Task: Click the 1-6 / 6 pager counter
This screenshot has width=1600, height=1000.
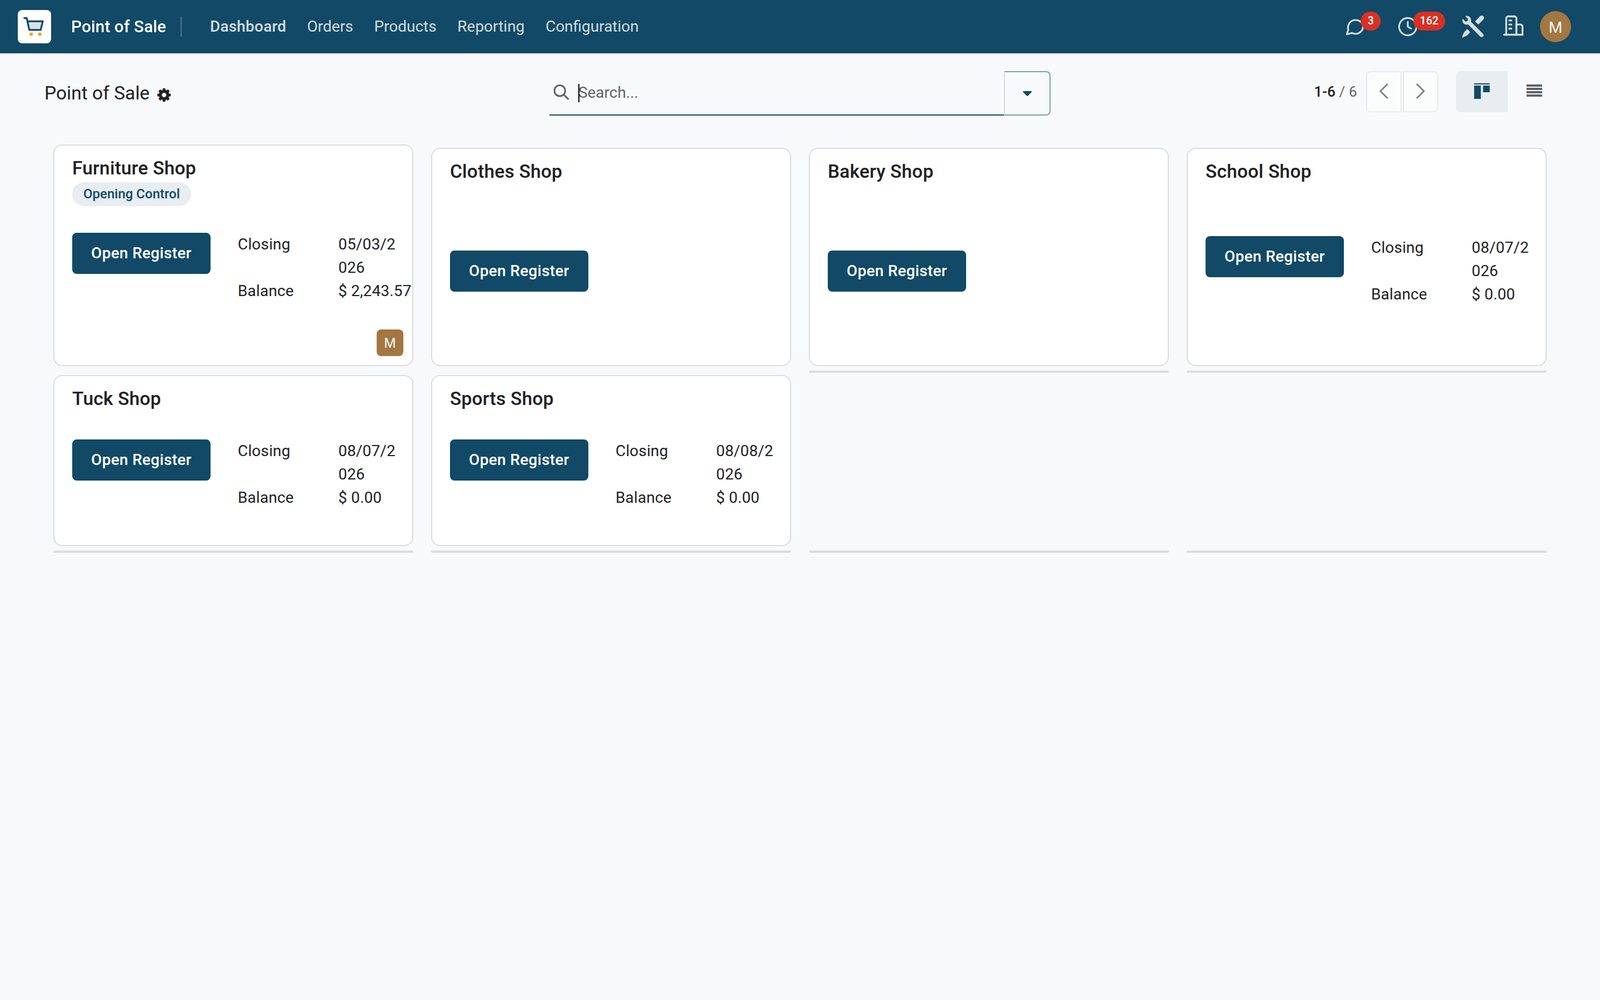Action: pyautogui.click(x=1335, y=92)
